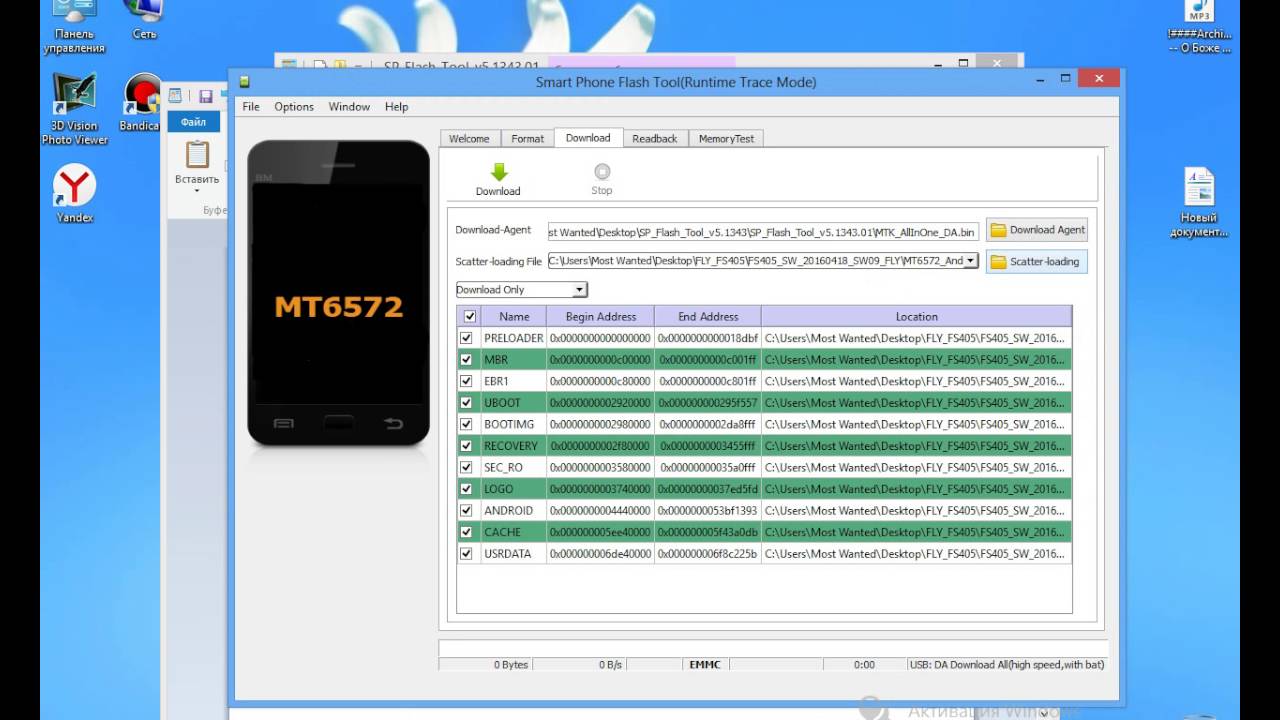Click the Файл tab in WordPad window
Viewport: 1280px width, 720px height.
[193, 122]
